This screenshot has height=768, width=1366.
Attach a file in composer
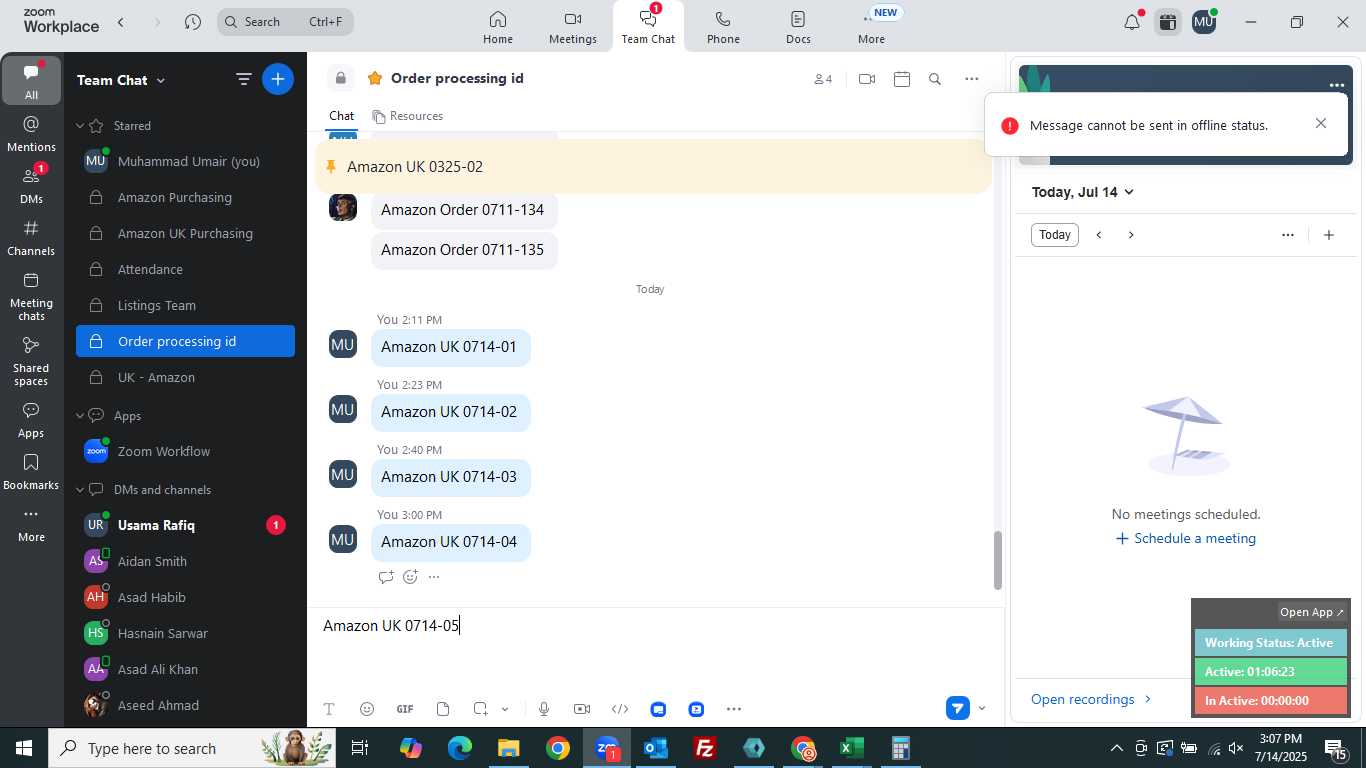coord(443,709)
